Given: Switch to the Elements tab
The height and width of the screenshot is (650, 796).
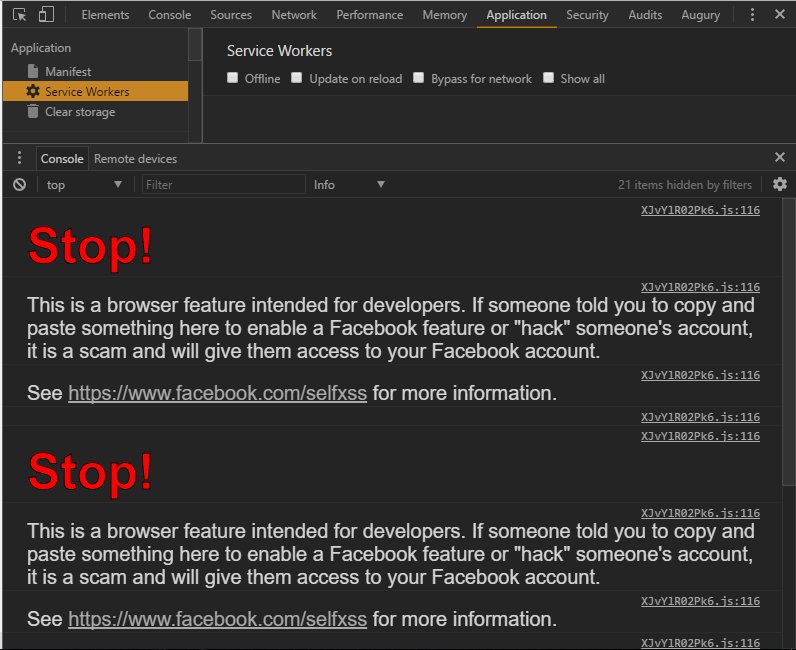Looking at the screenshot, I should pyautogui.click(x=105, y=15).
